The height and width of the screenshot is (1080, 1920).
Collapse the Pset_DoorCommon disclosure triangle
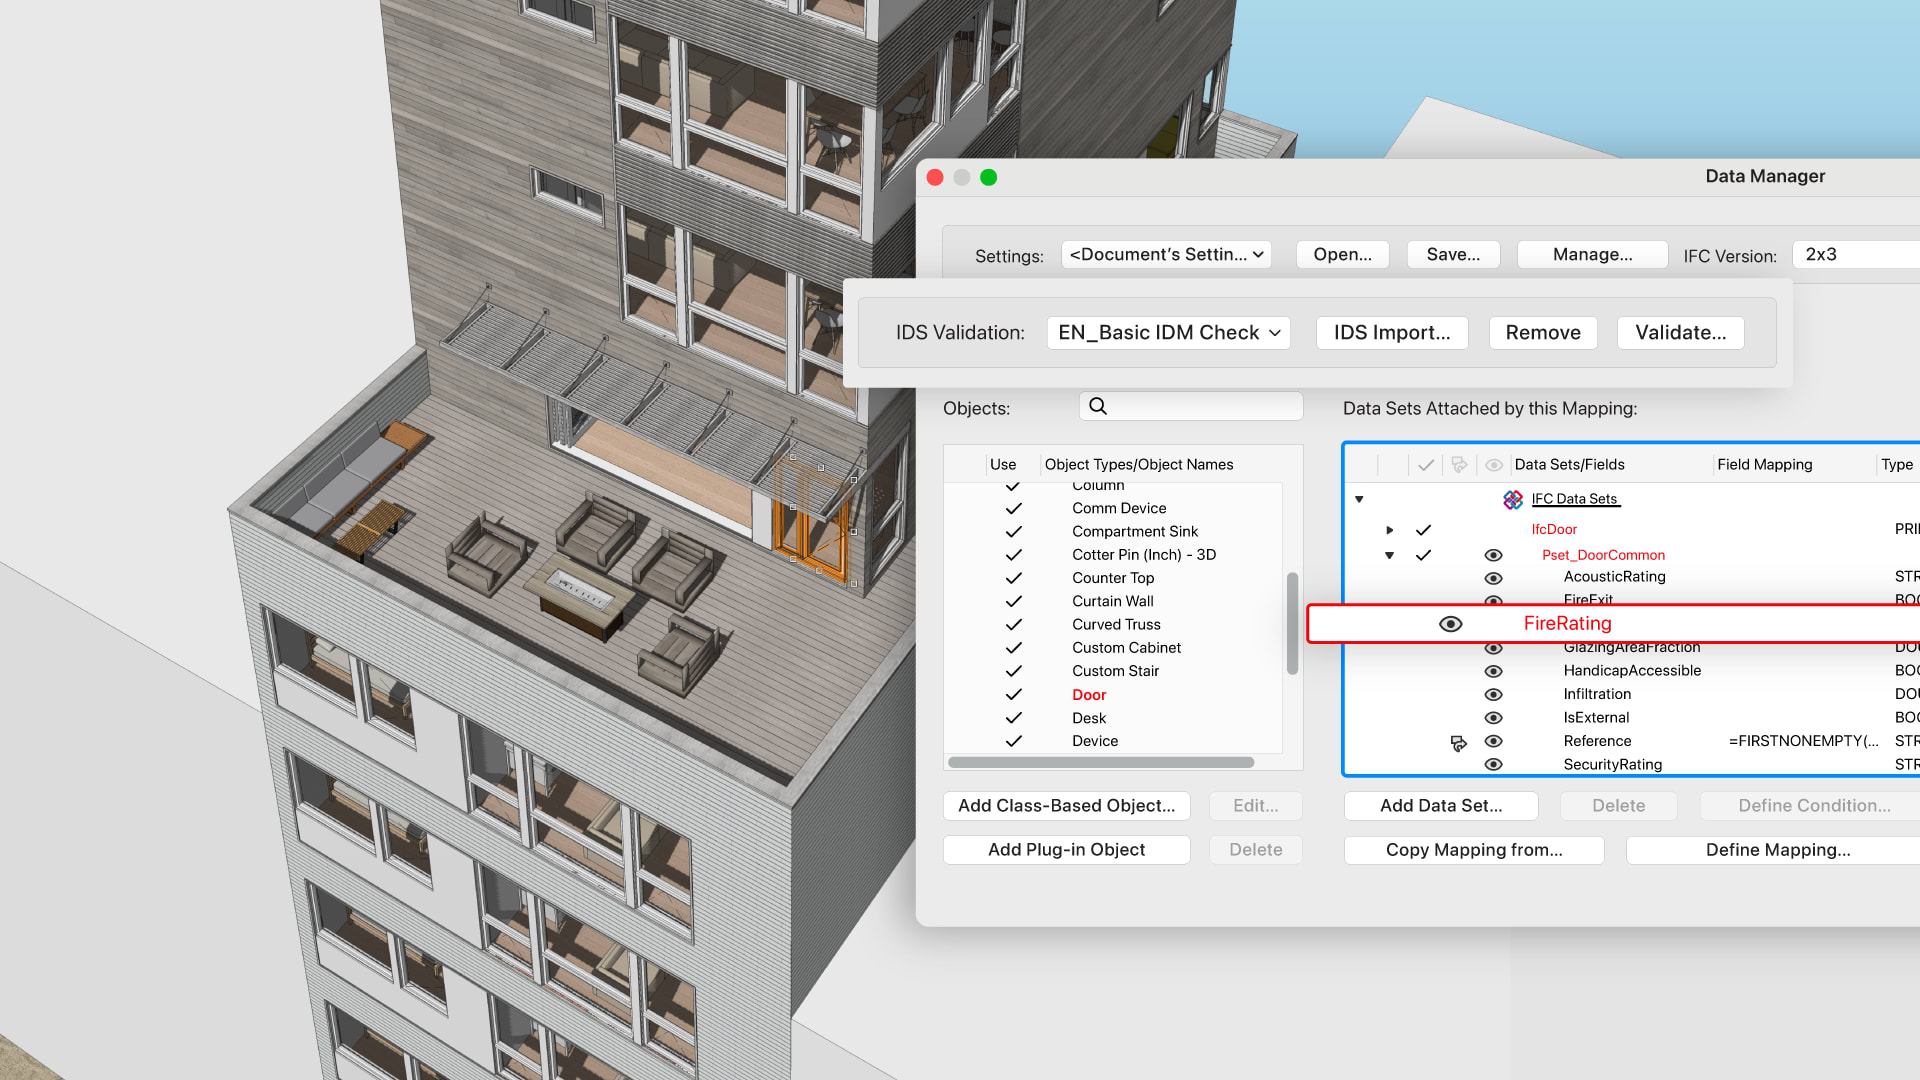1389,555
